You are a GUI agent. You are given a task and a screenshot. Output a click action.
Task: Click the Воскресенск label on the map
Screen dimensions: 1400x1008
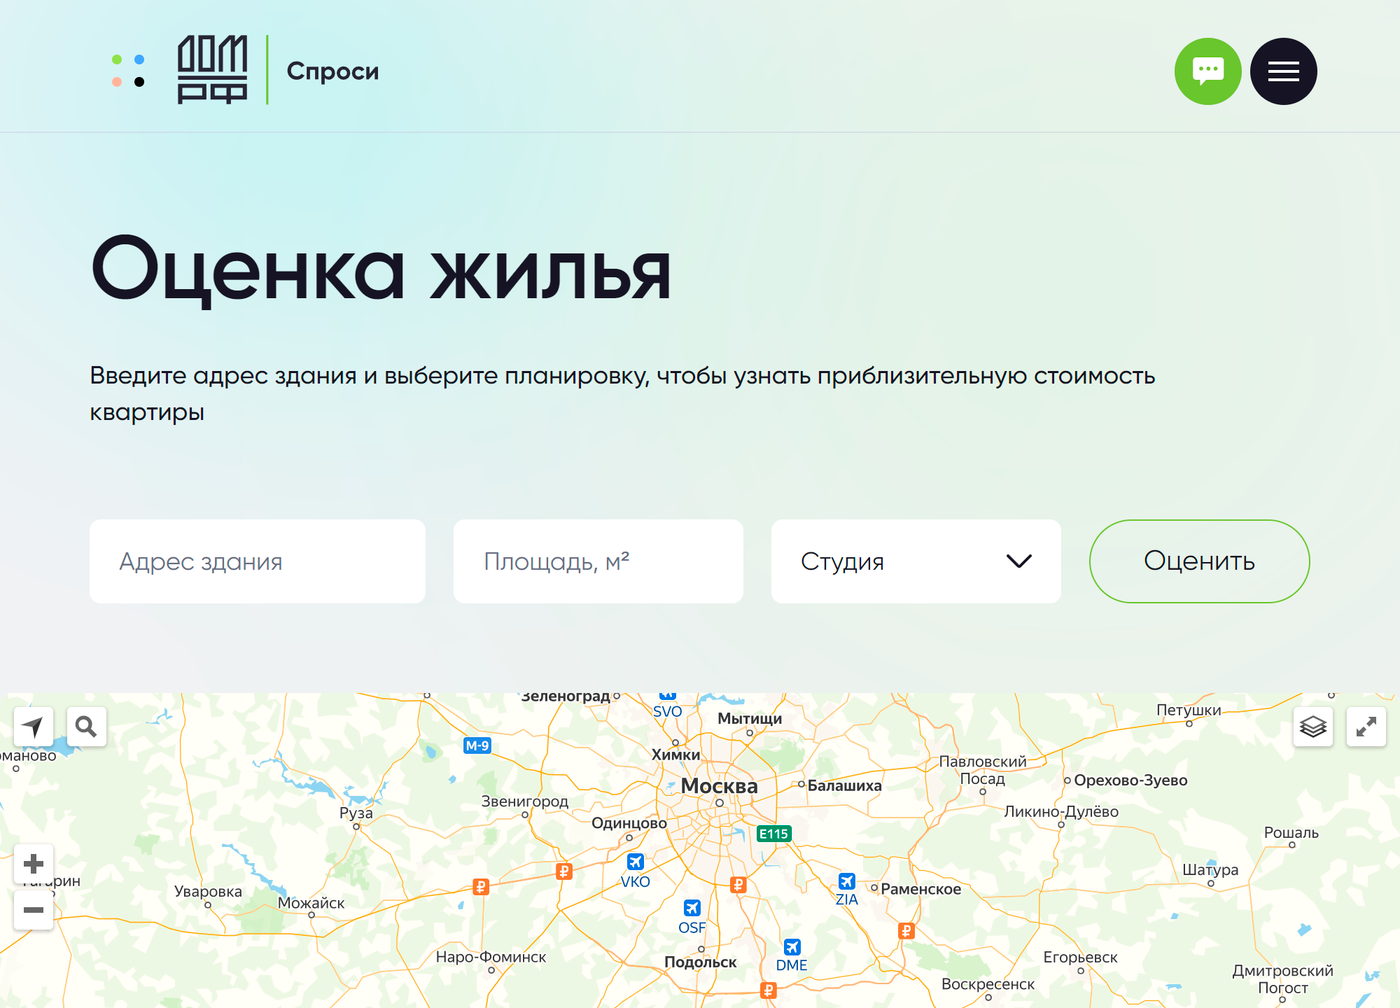pyautogui.click(x=988, y=984)
